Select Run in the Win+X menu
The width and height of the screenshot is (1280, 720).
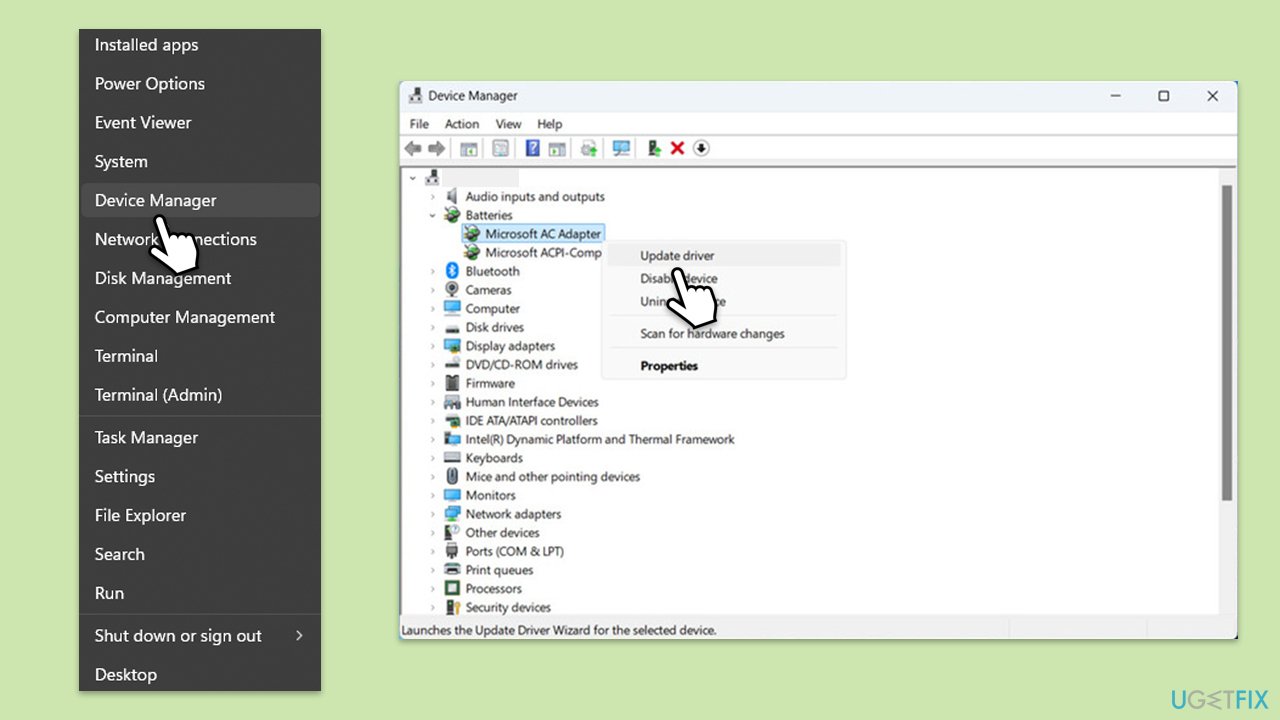200,594
